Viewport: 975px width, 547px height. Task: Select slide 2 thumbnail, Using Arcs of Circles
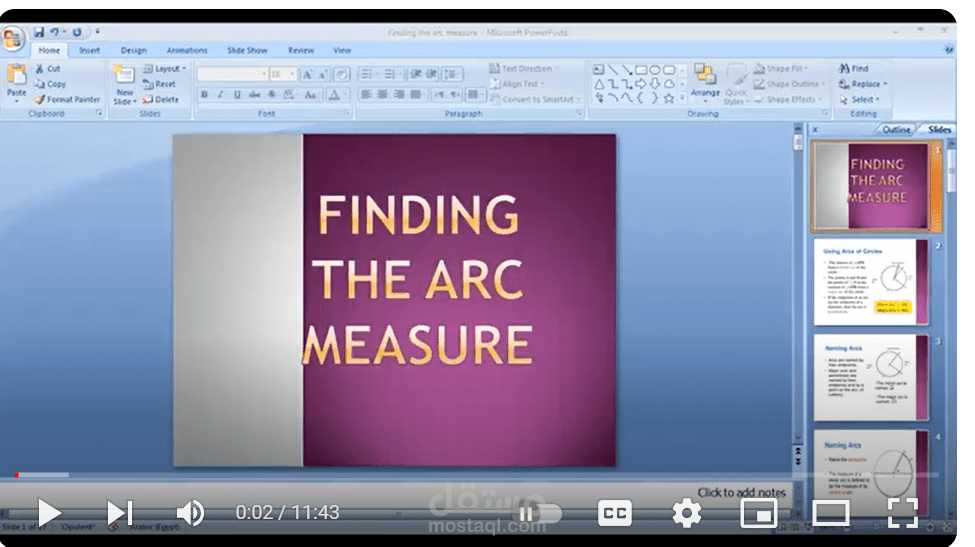point(871,282)
